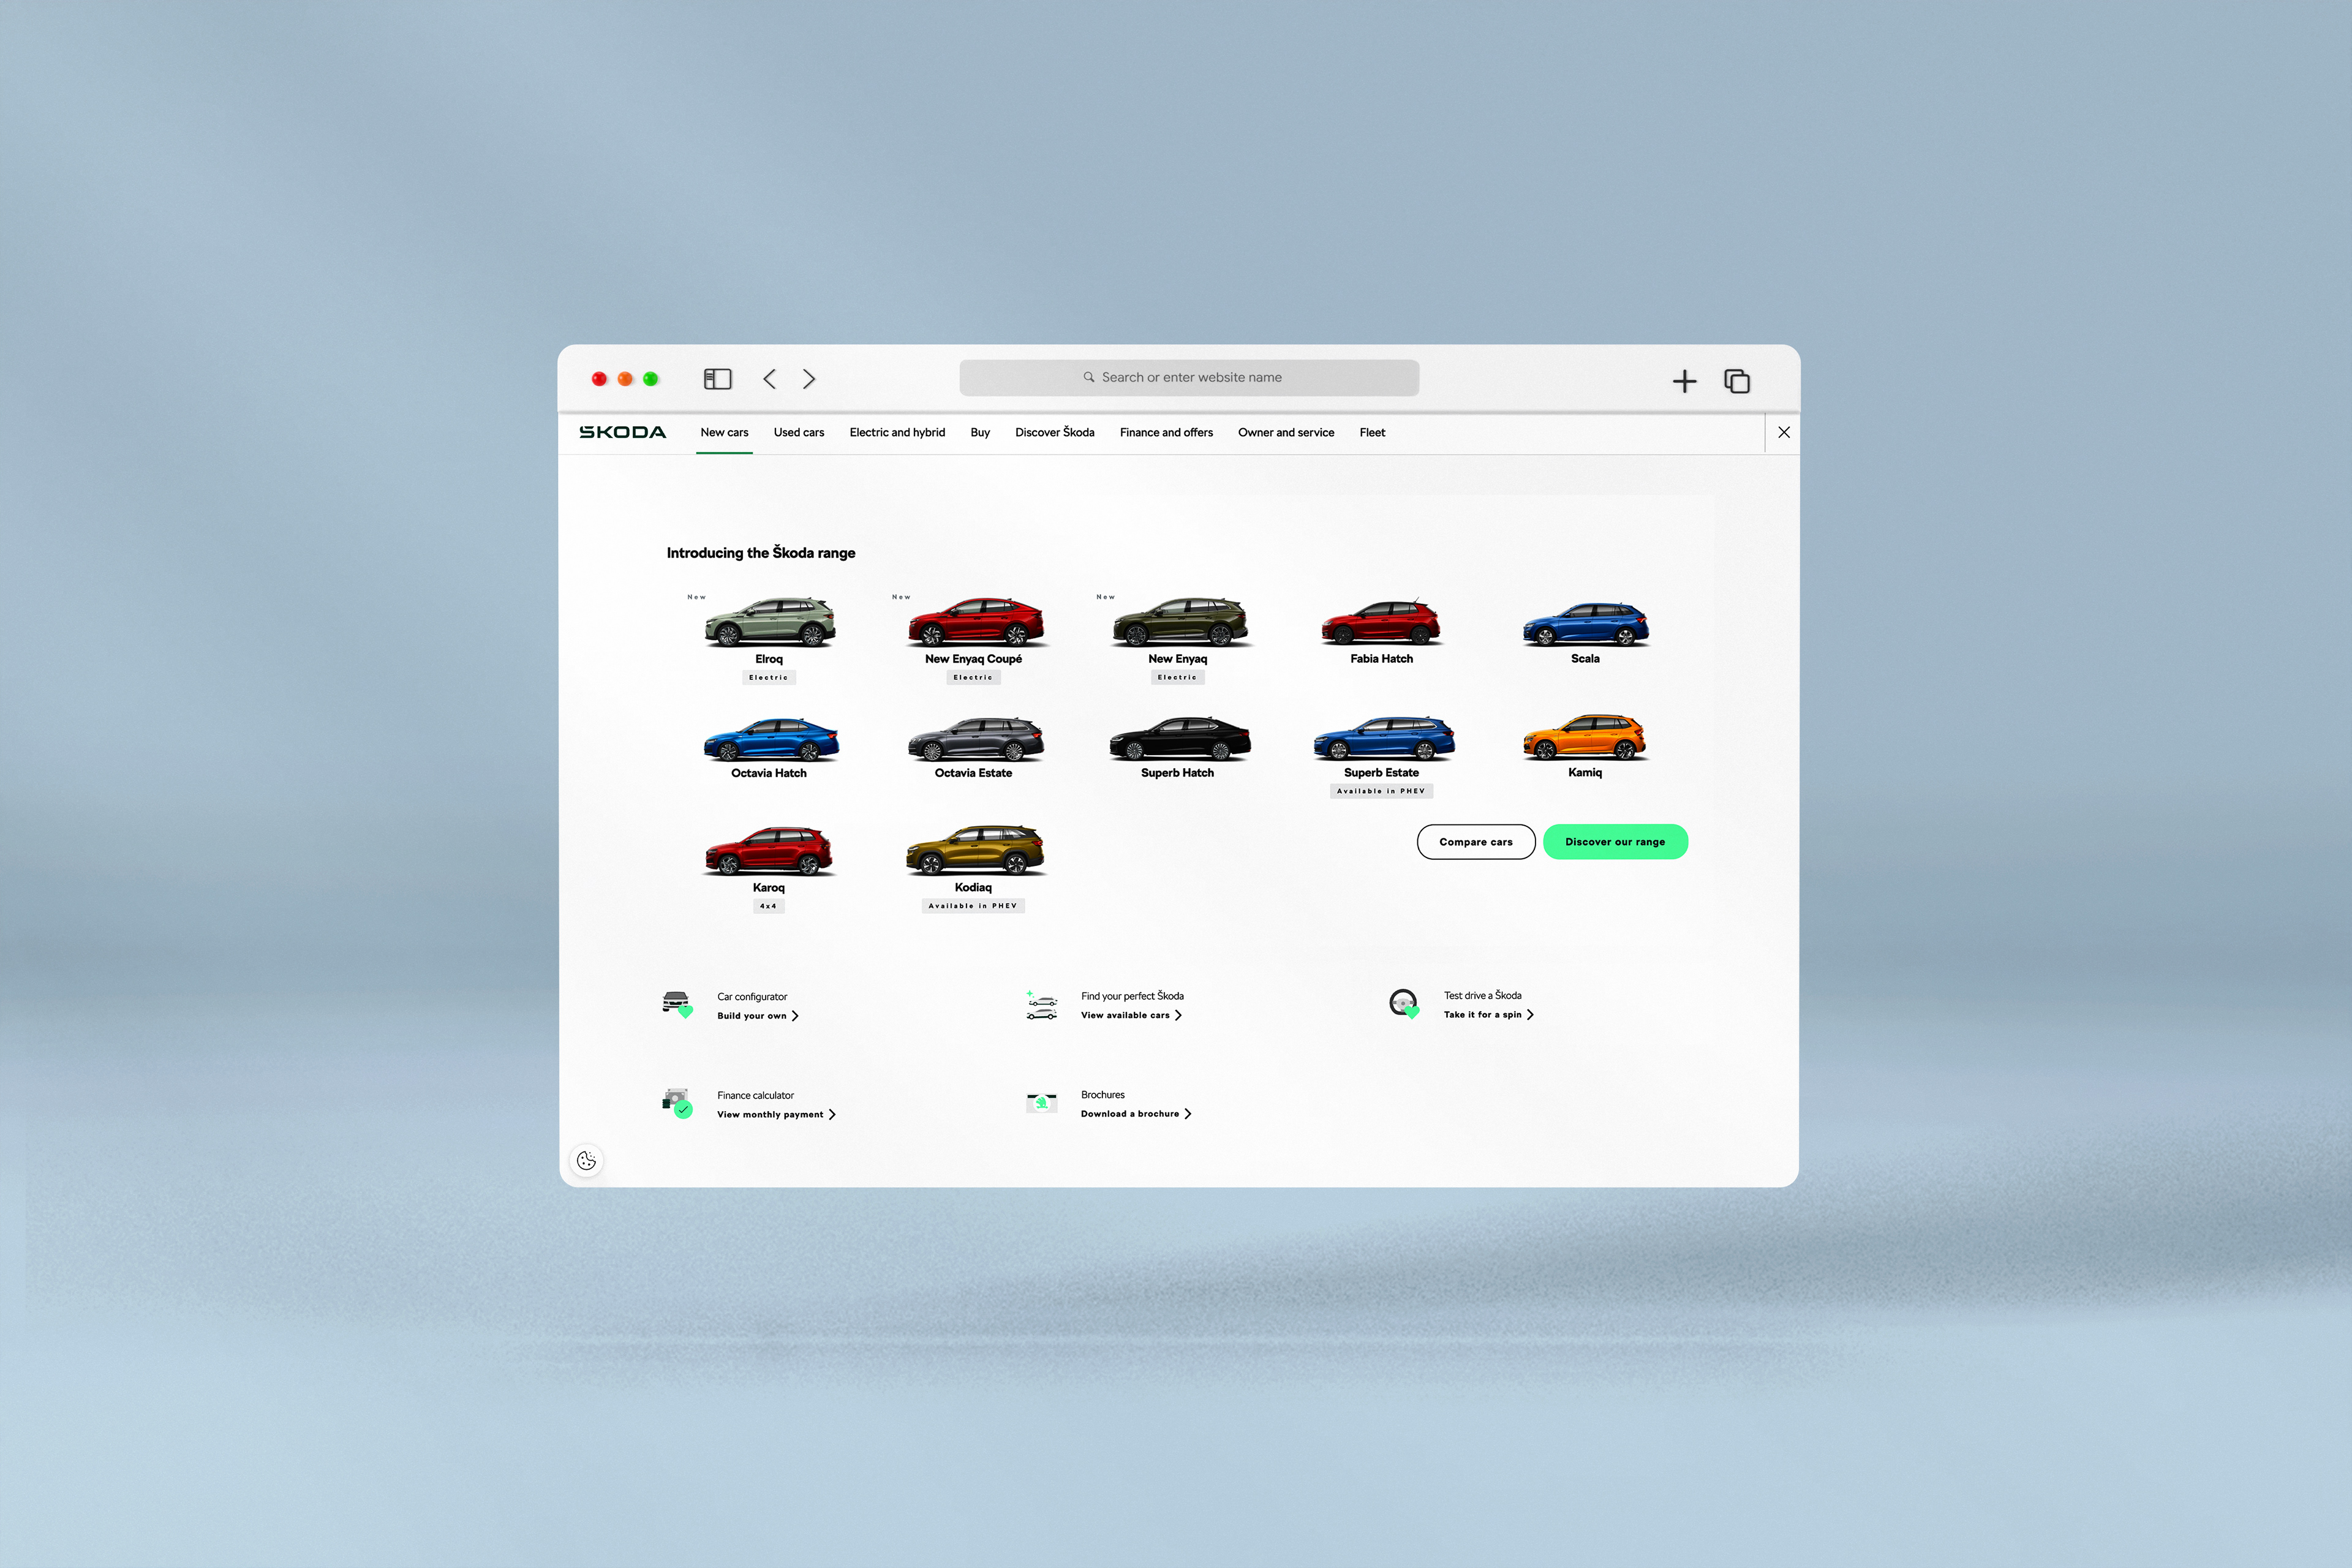
Task: Follow the Take it for a spin link
Action: 1488,1014
